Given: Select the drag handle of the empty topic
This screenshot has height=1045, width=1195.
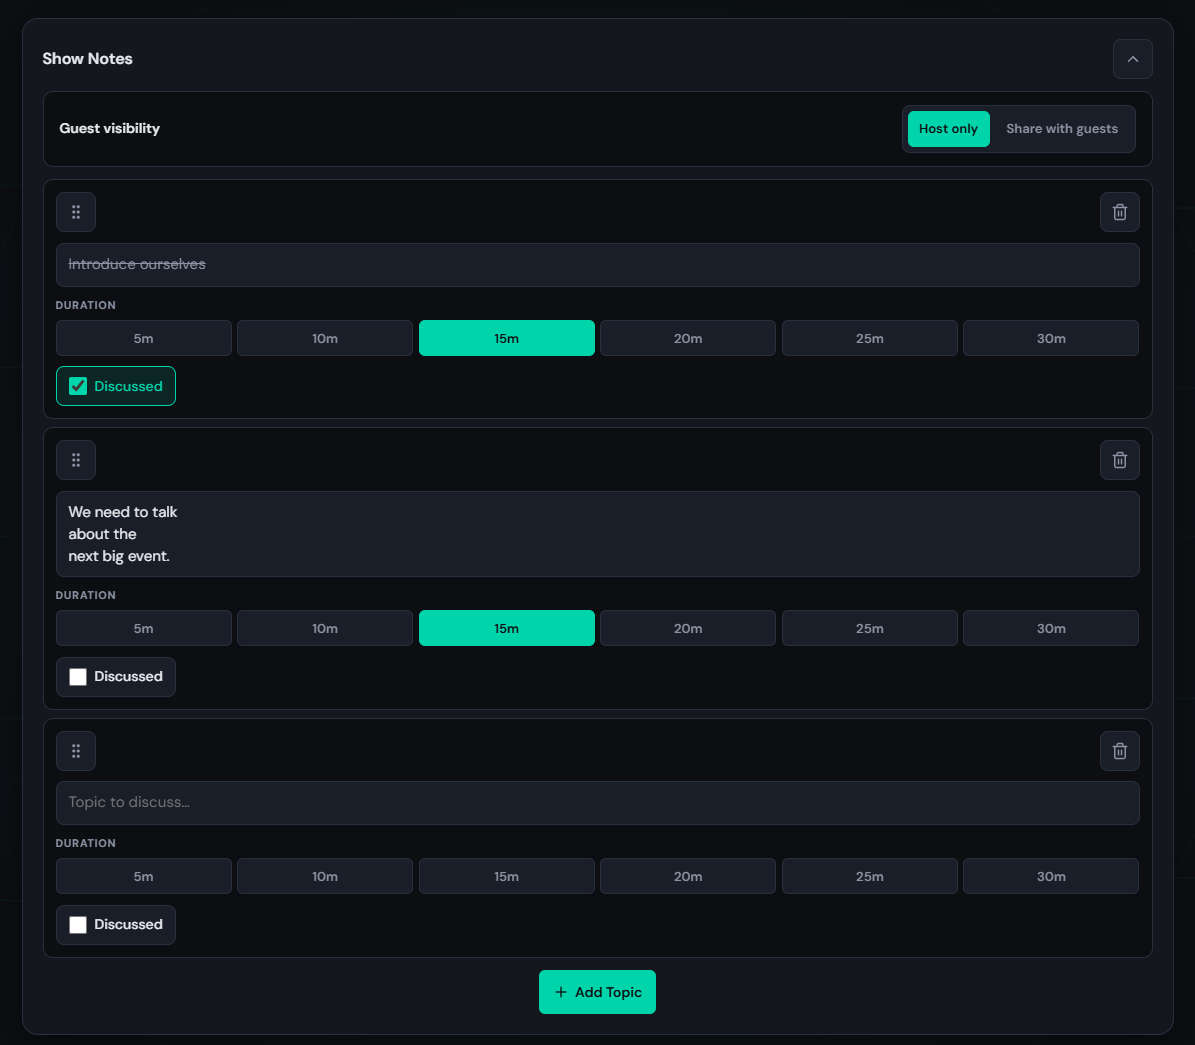Looking at the screenshot, I should click(75, 751).
